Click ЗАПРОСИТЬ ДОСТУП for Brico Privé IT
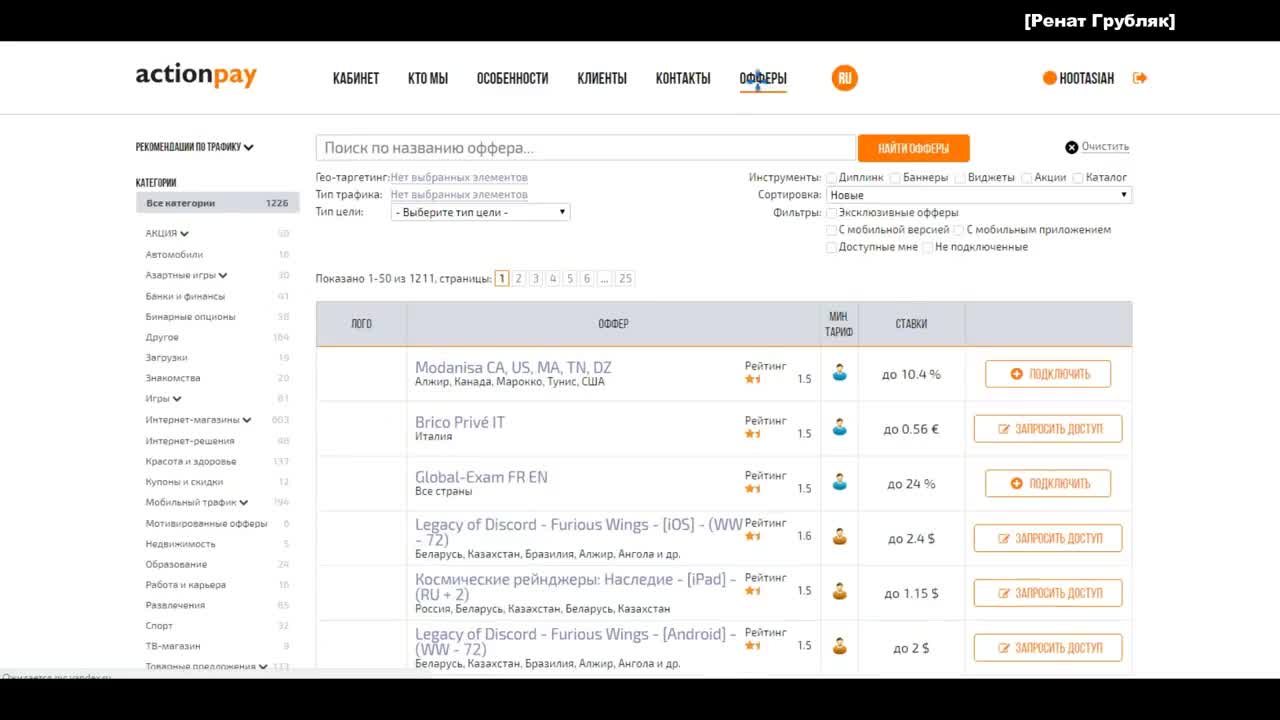Screen dimensions: 1280x720 1048,429
